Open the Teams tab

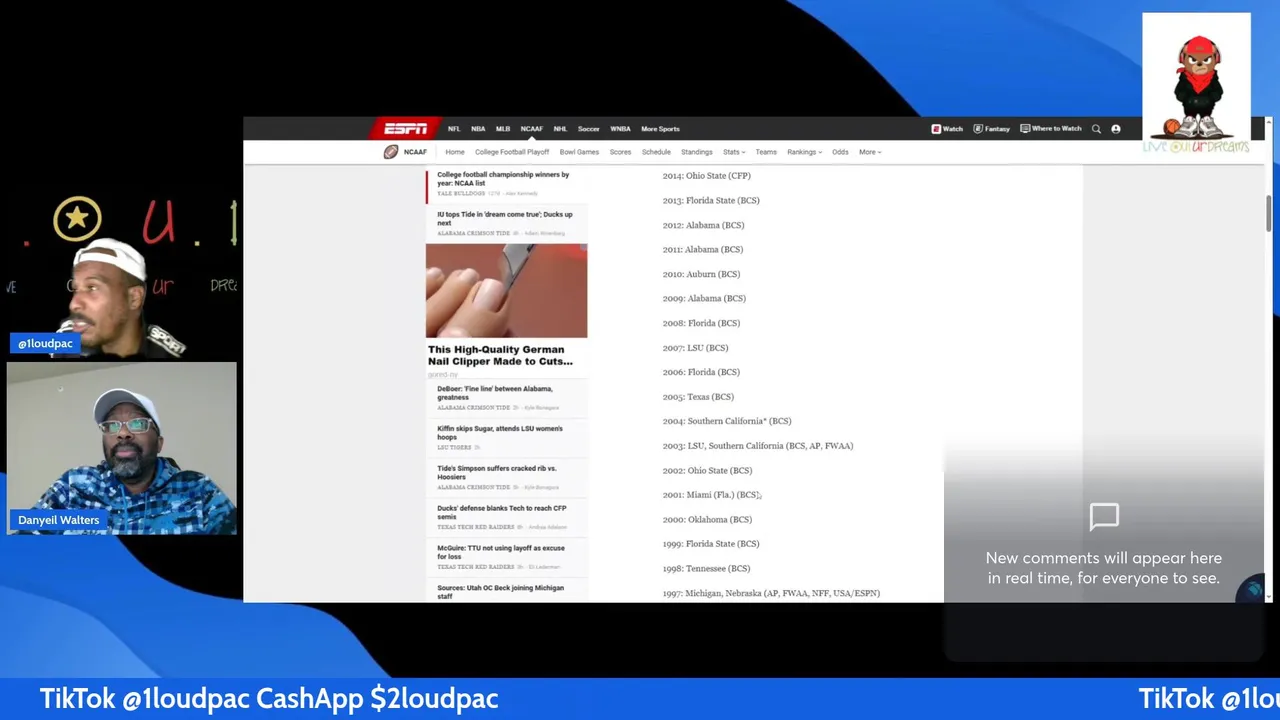(x=766, y=152)
